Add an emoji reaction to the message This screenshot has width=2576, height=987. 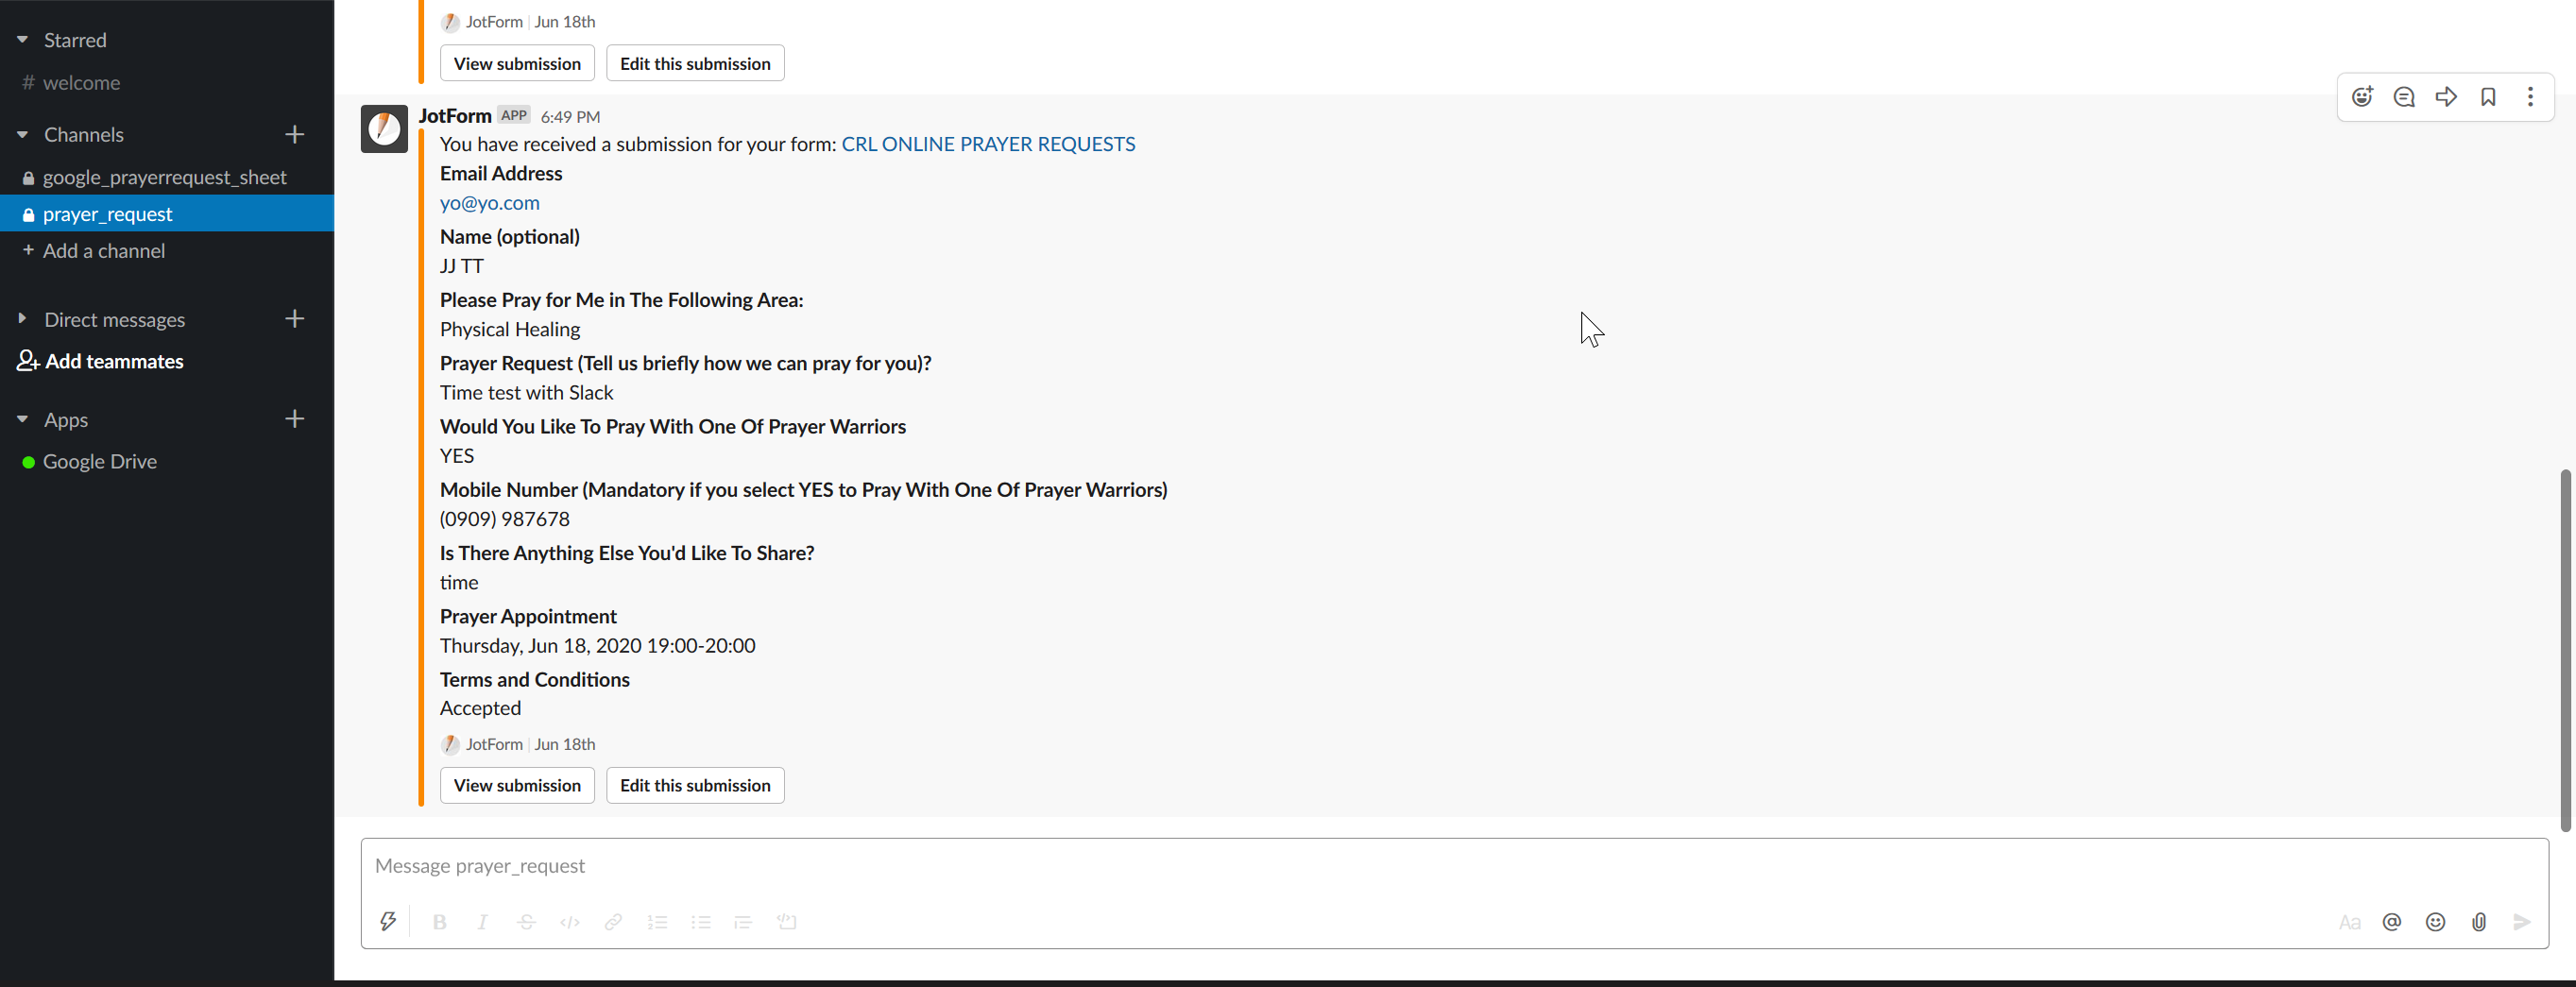[2362, 97]
